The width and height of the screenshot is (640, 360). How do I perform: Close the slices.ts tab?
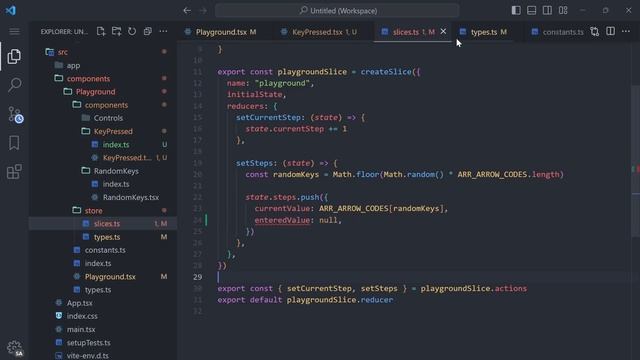[443, 31]
